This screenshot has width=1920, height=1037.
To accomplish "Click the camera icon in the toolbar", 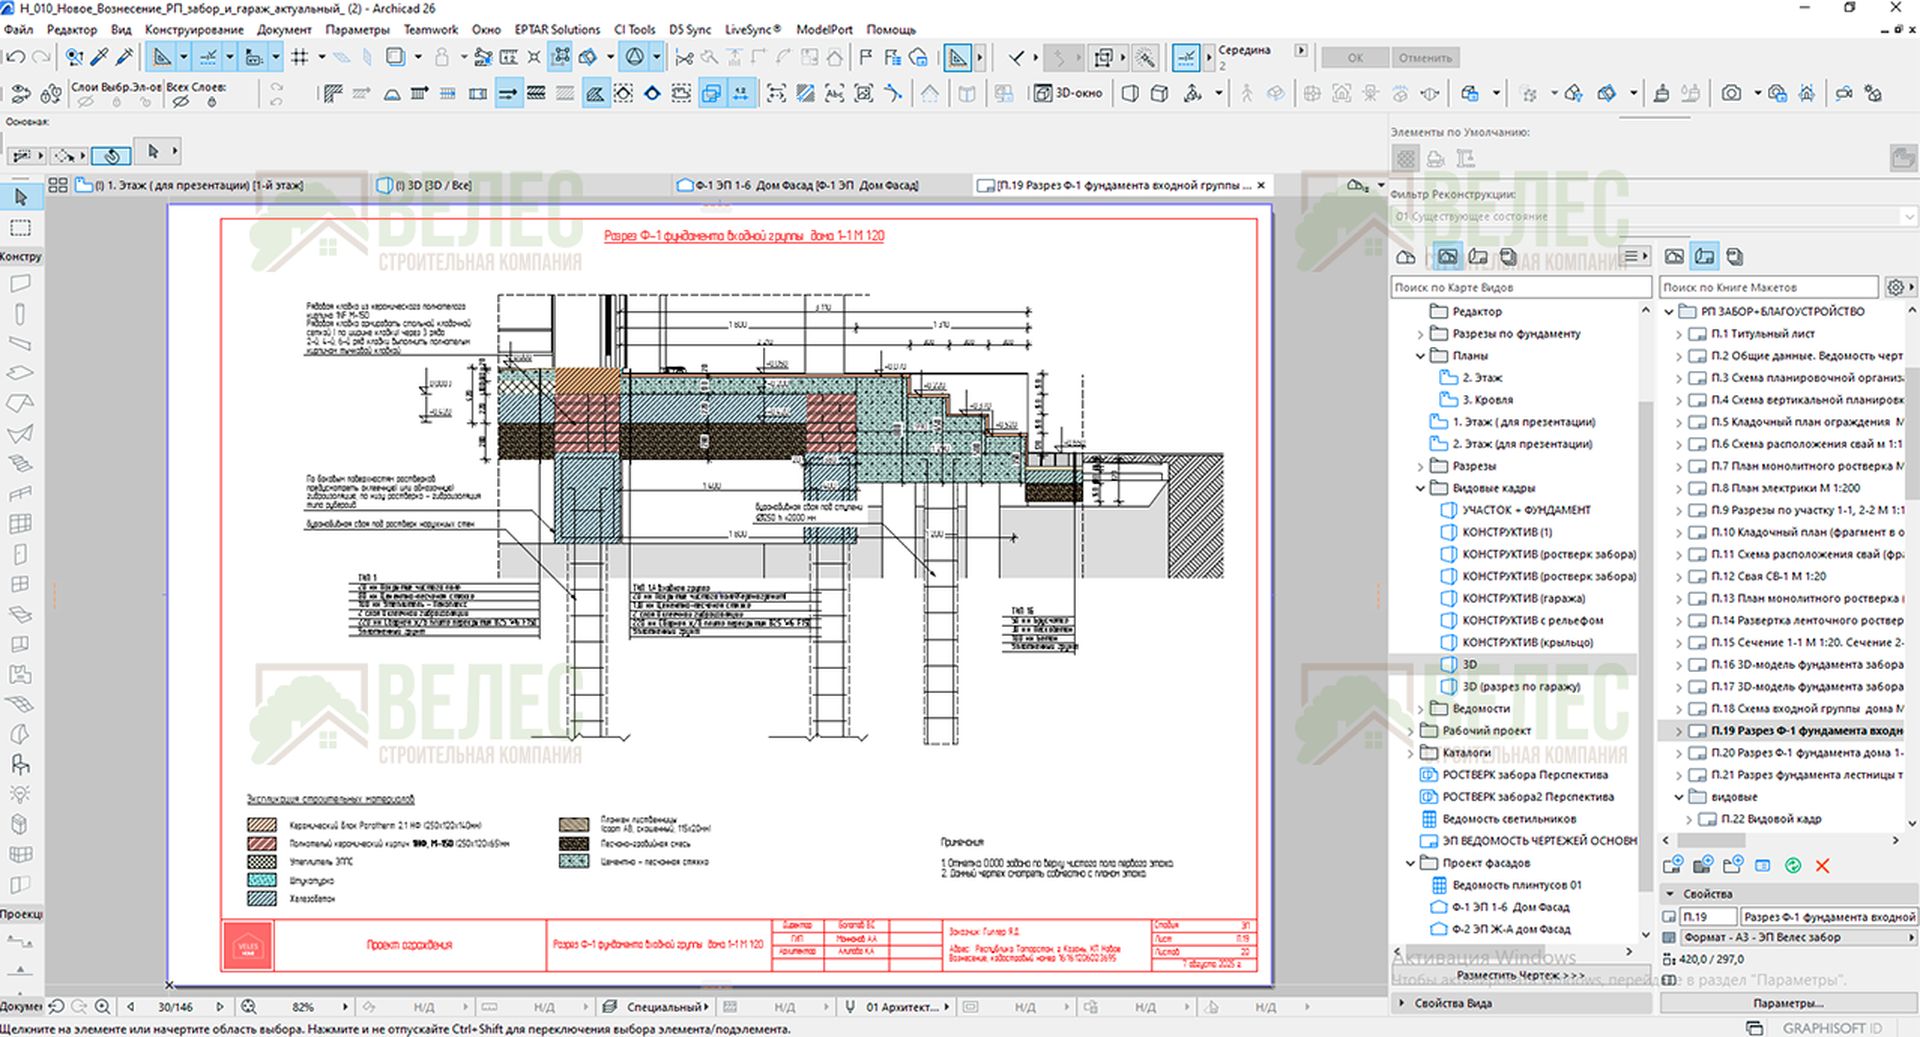I will pos(1731,93).
